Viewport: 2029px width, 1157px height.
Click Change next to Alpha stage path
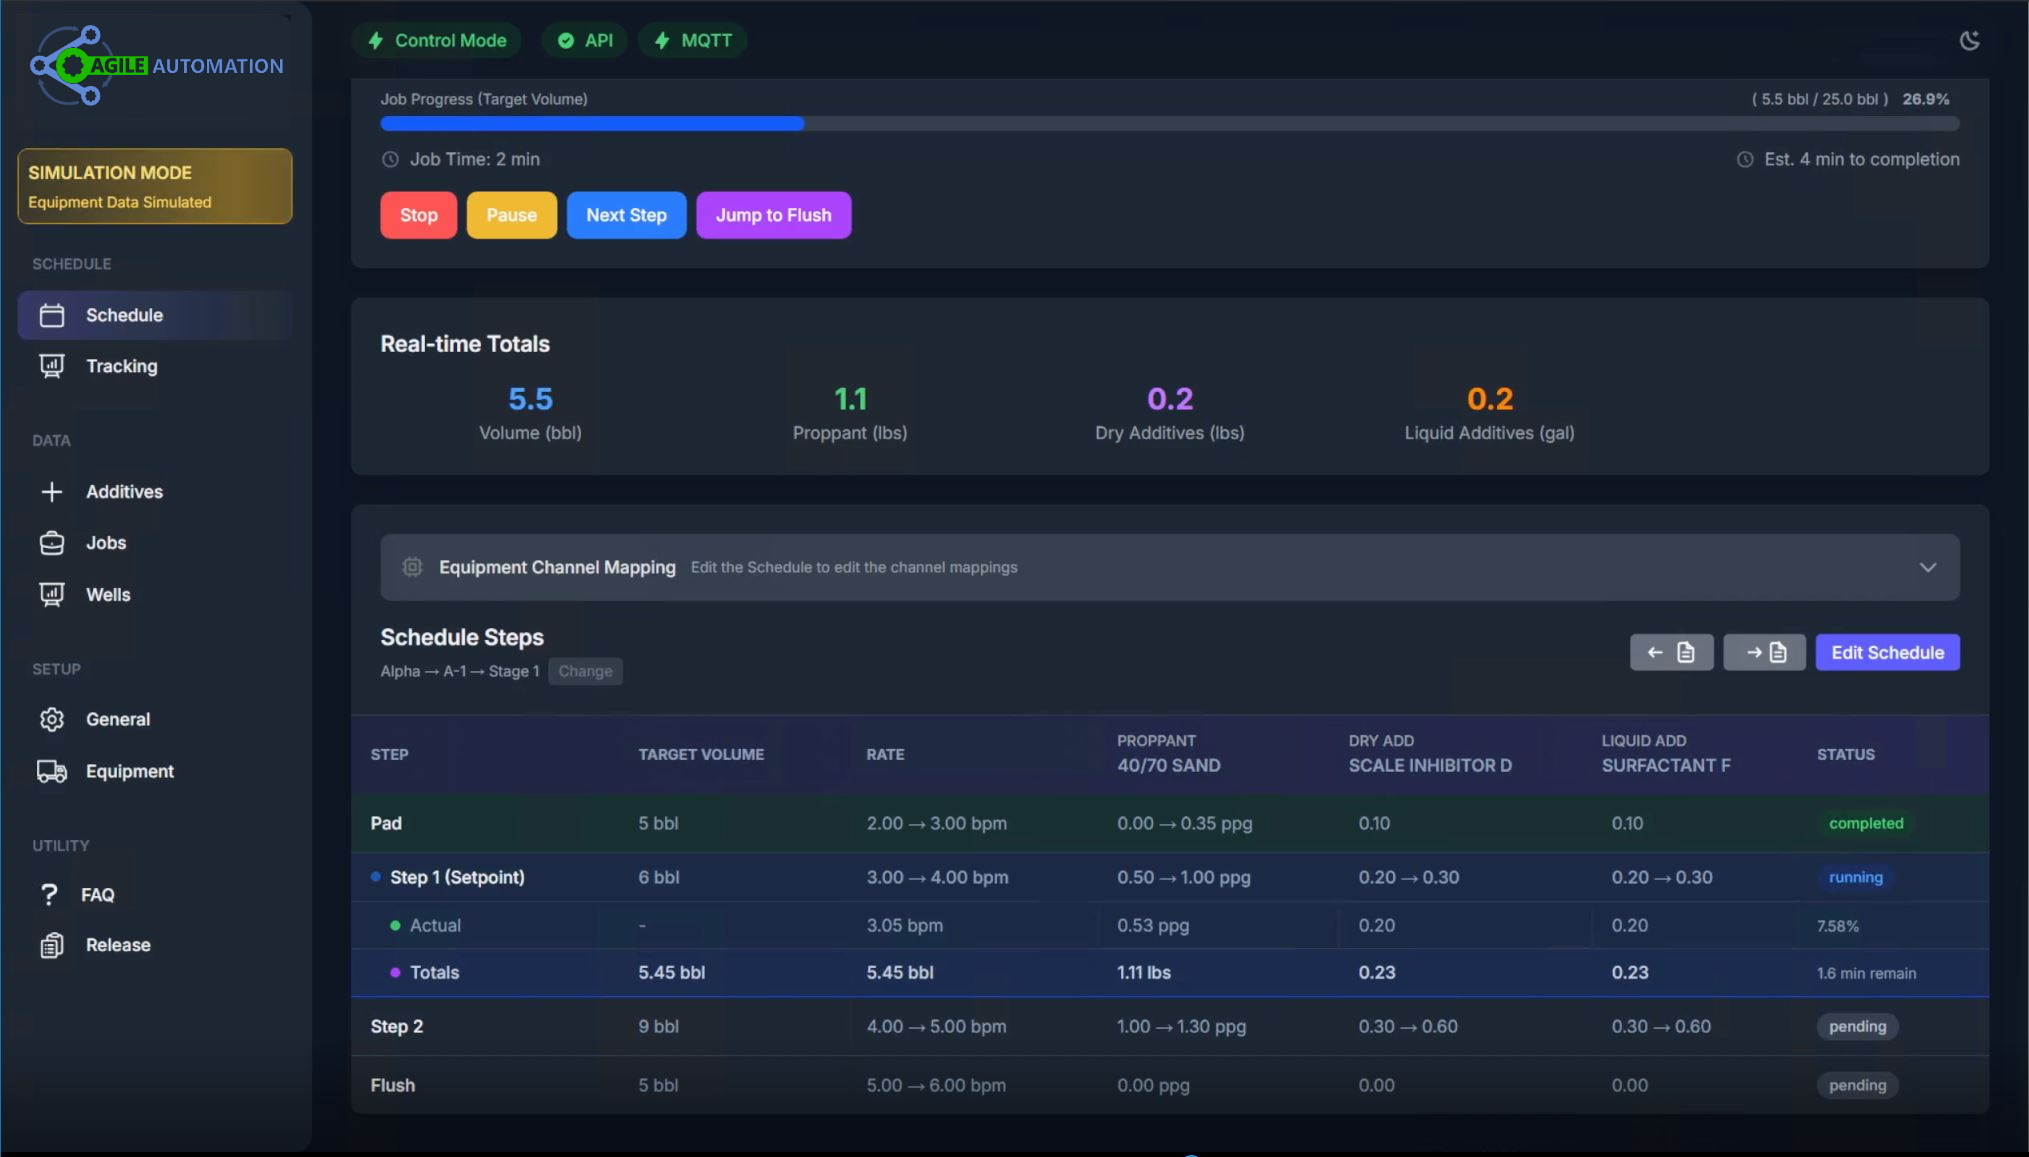(585, 671)
